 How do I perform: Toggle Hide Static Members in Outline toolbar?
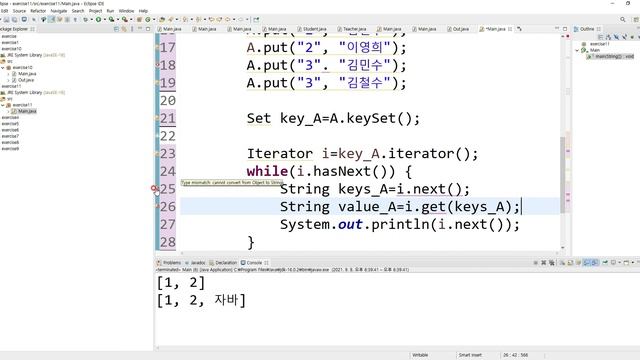click(x=624, y=37)
